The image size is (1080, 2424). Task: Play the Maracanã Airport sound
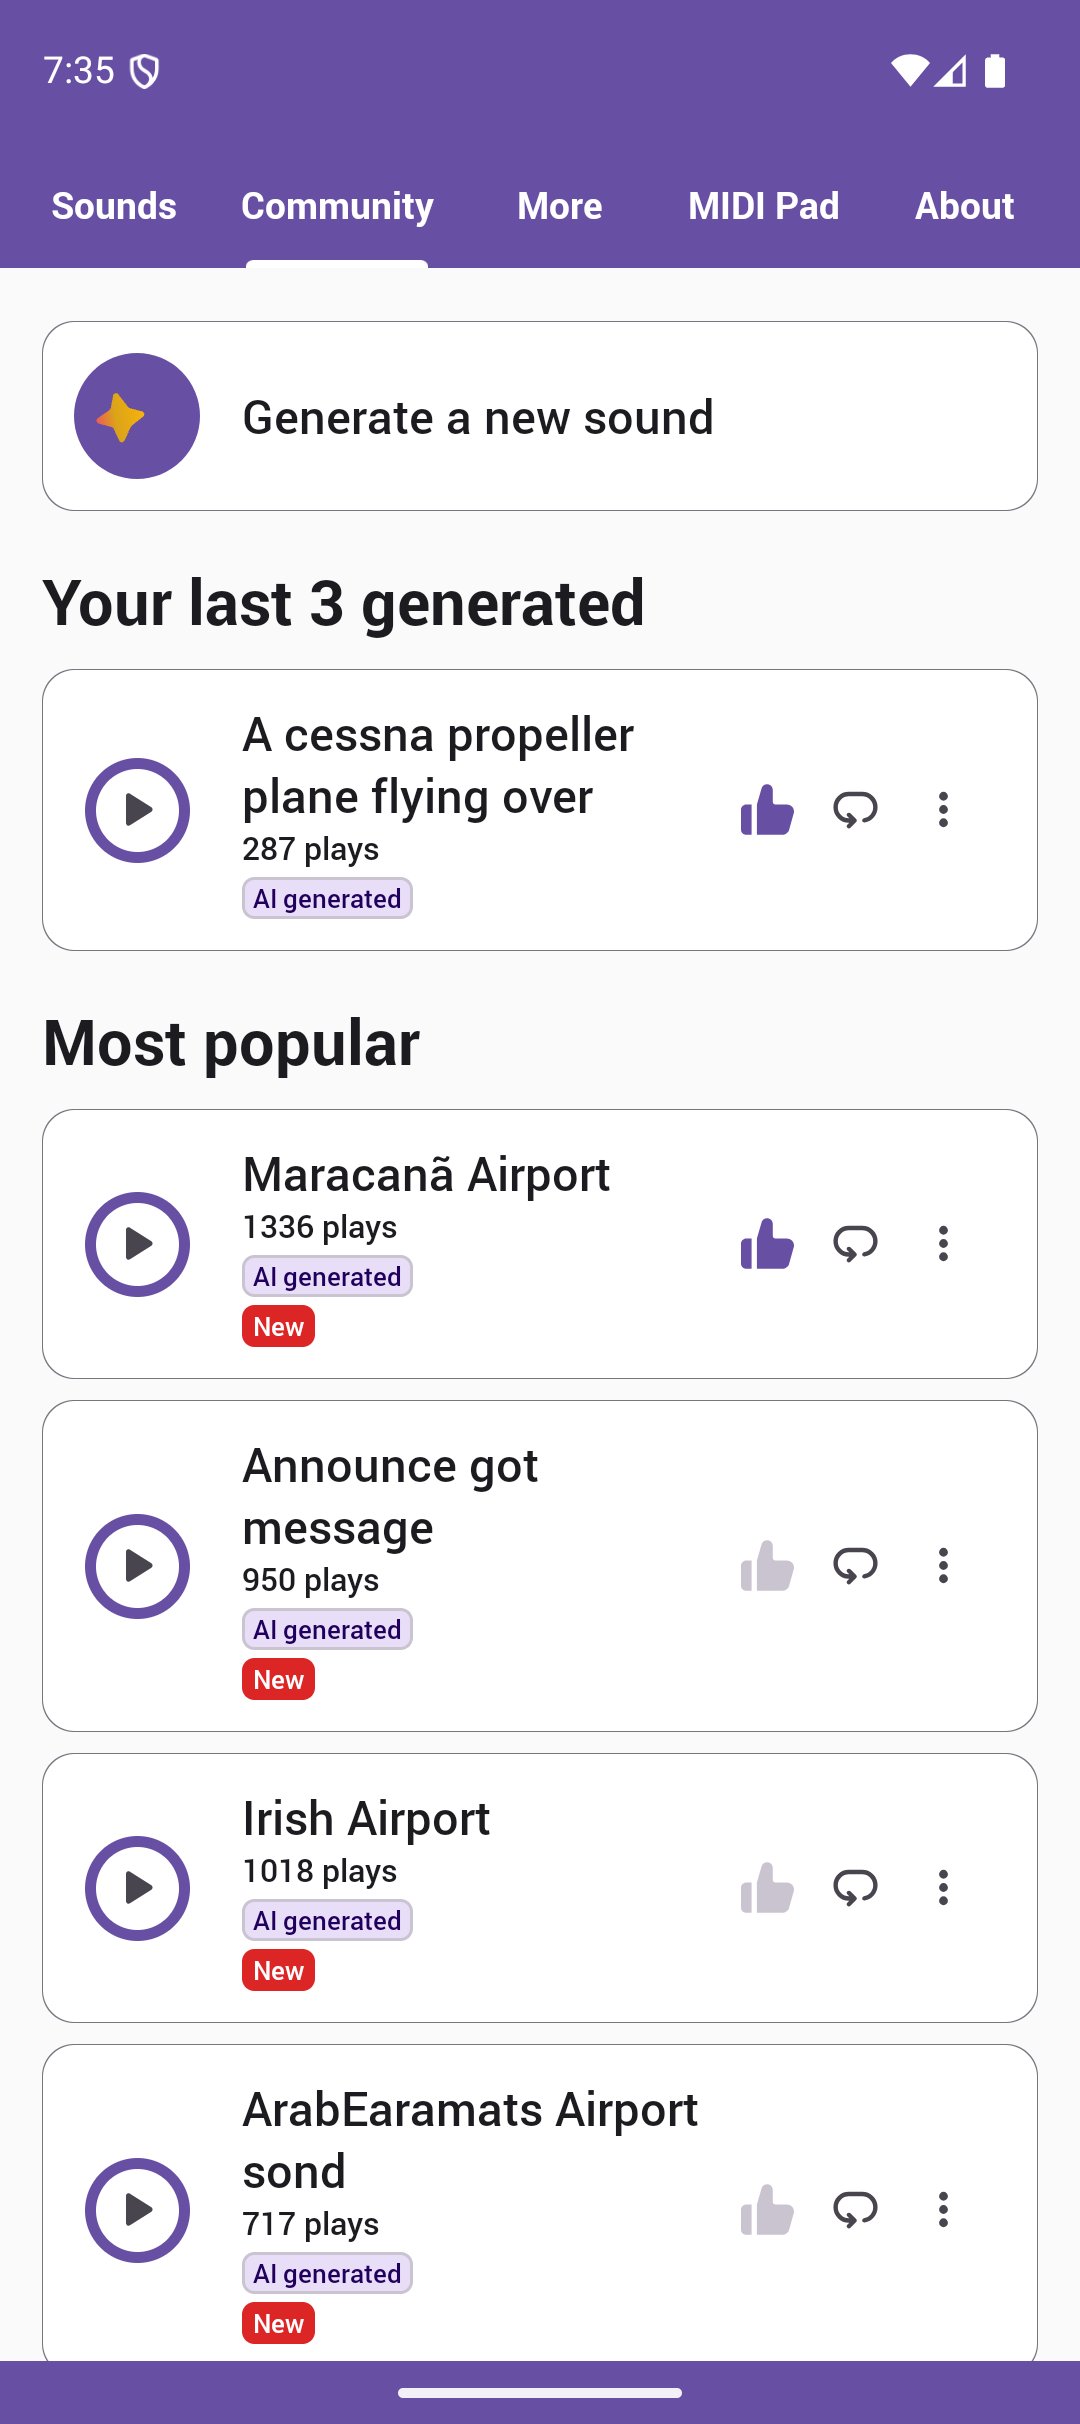pyautogui.click(x=137, y=1244)
